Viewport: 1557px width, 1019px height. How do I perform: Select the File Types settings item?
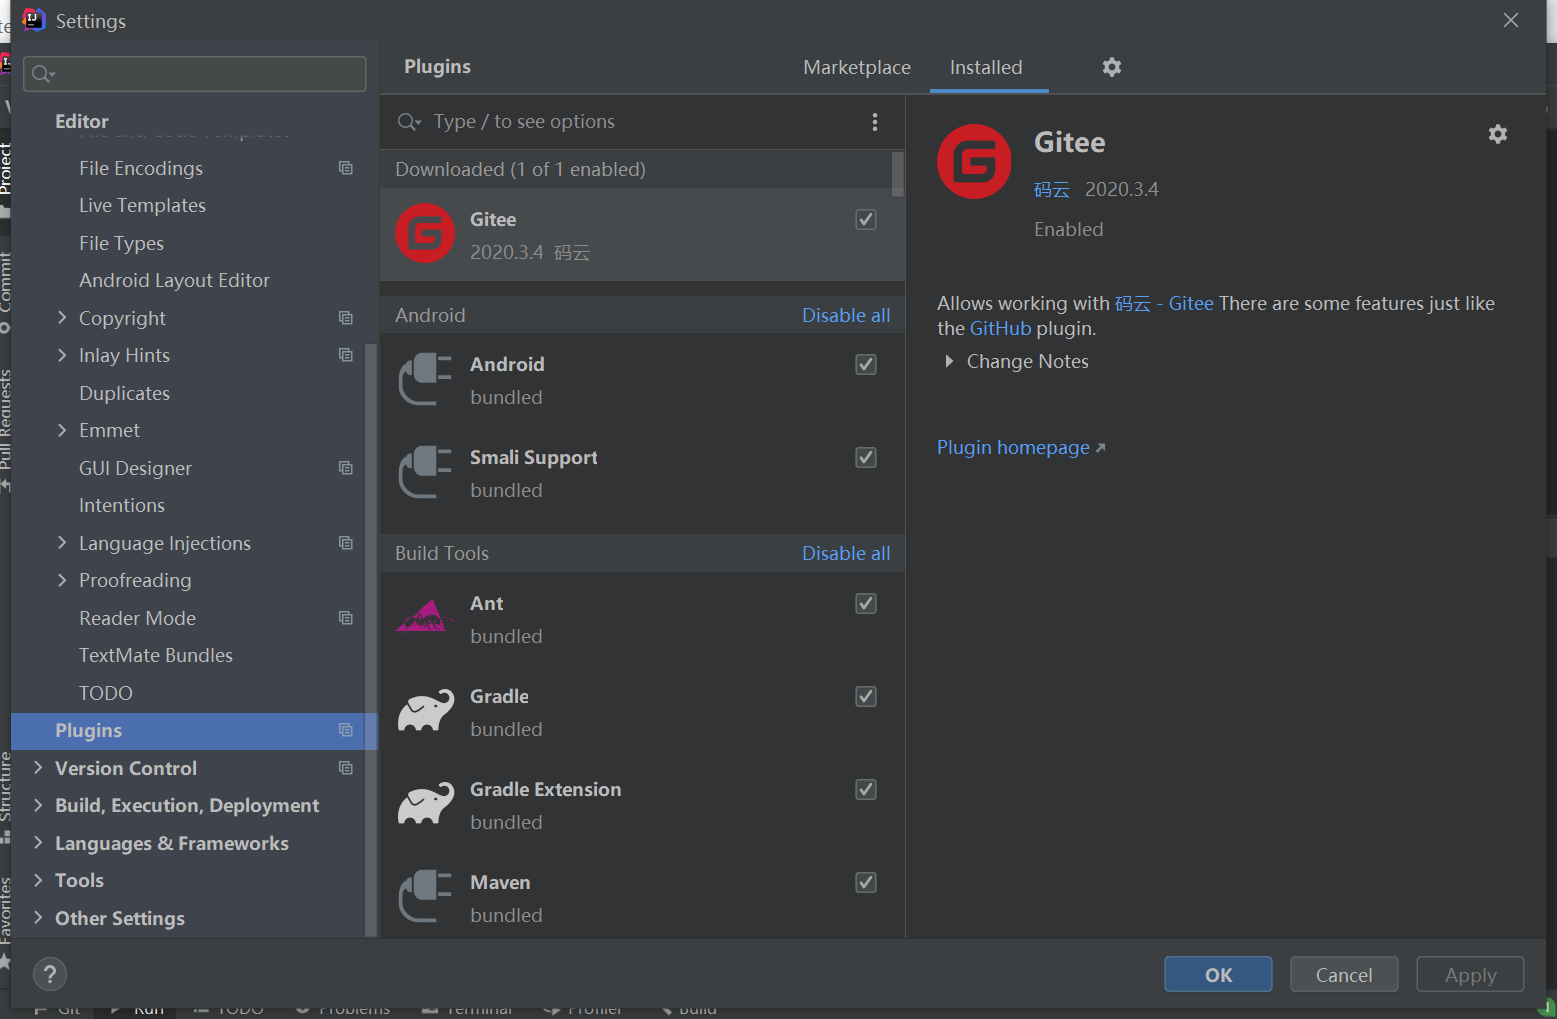121,243
